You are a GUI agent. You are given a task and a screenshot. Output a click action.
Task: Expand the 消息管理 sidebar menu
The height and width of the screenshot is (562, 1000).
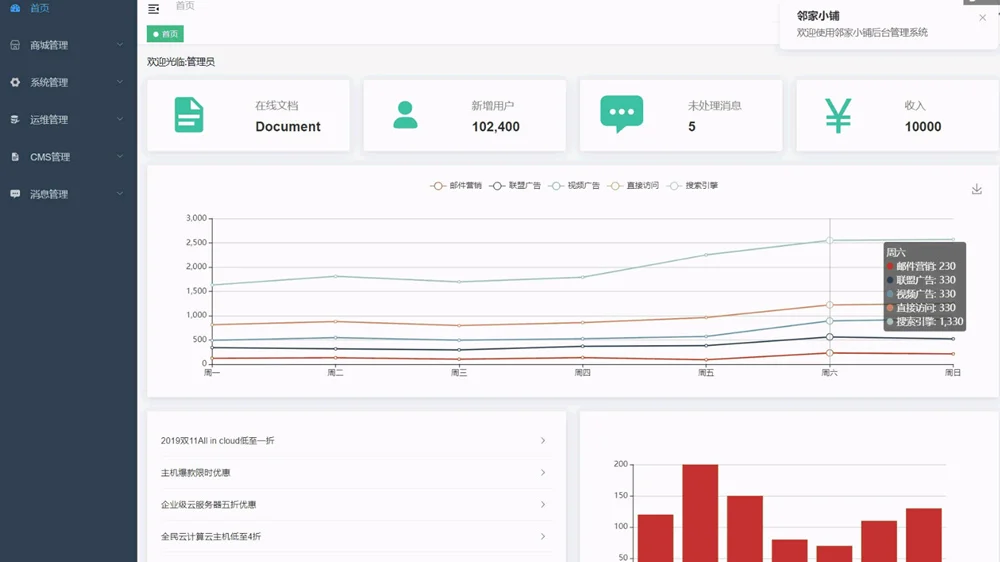[68, 194]
